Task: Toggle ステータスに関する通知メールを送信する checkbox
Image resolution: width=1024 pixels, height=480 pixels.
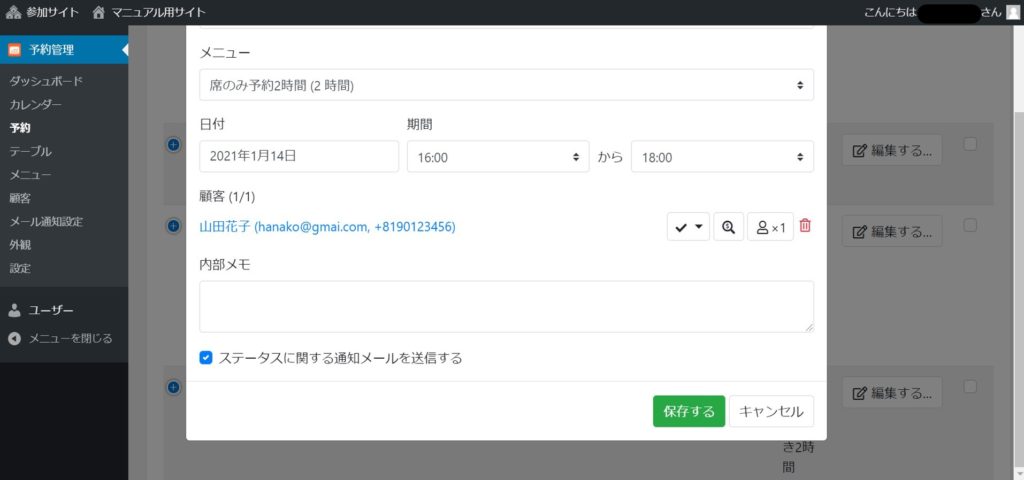Action: (x=206, y=357)
